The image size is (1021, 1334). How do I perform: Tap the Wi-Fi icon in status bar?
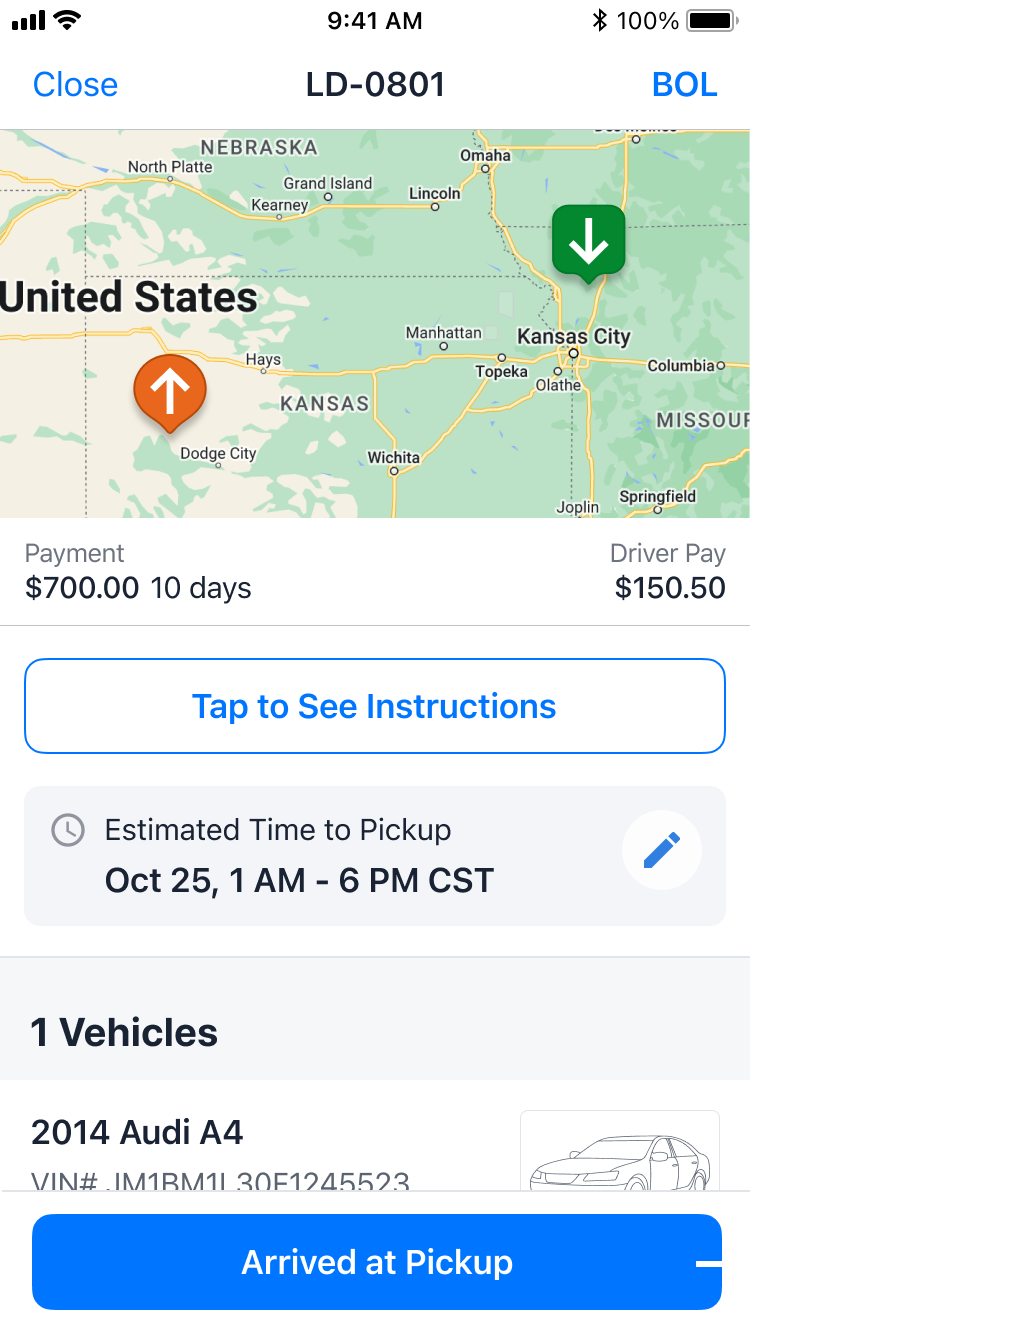point(67,20)
